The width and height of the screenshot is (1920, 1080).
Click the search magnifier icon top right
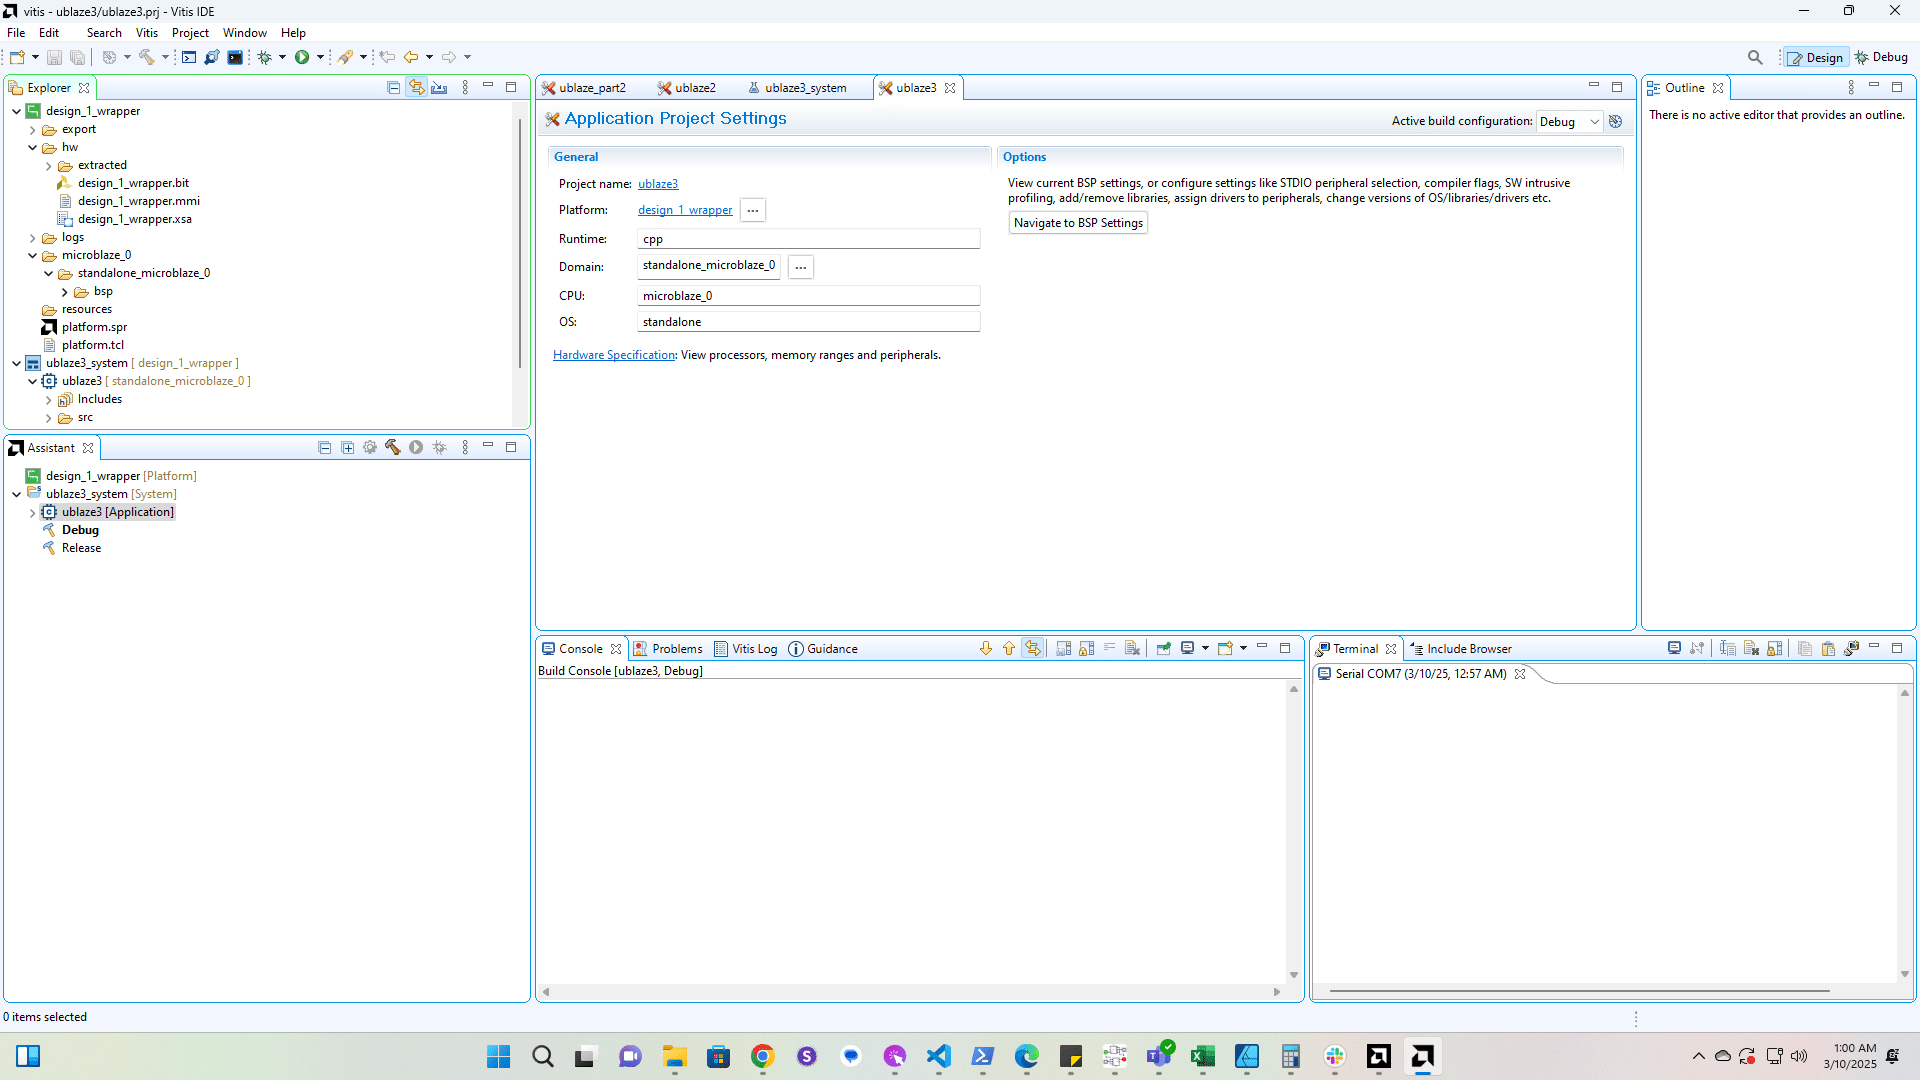click(x=1755, y=57)
